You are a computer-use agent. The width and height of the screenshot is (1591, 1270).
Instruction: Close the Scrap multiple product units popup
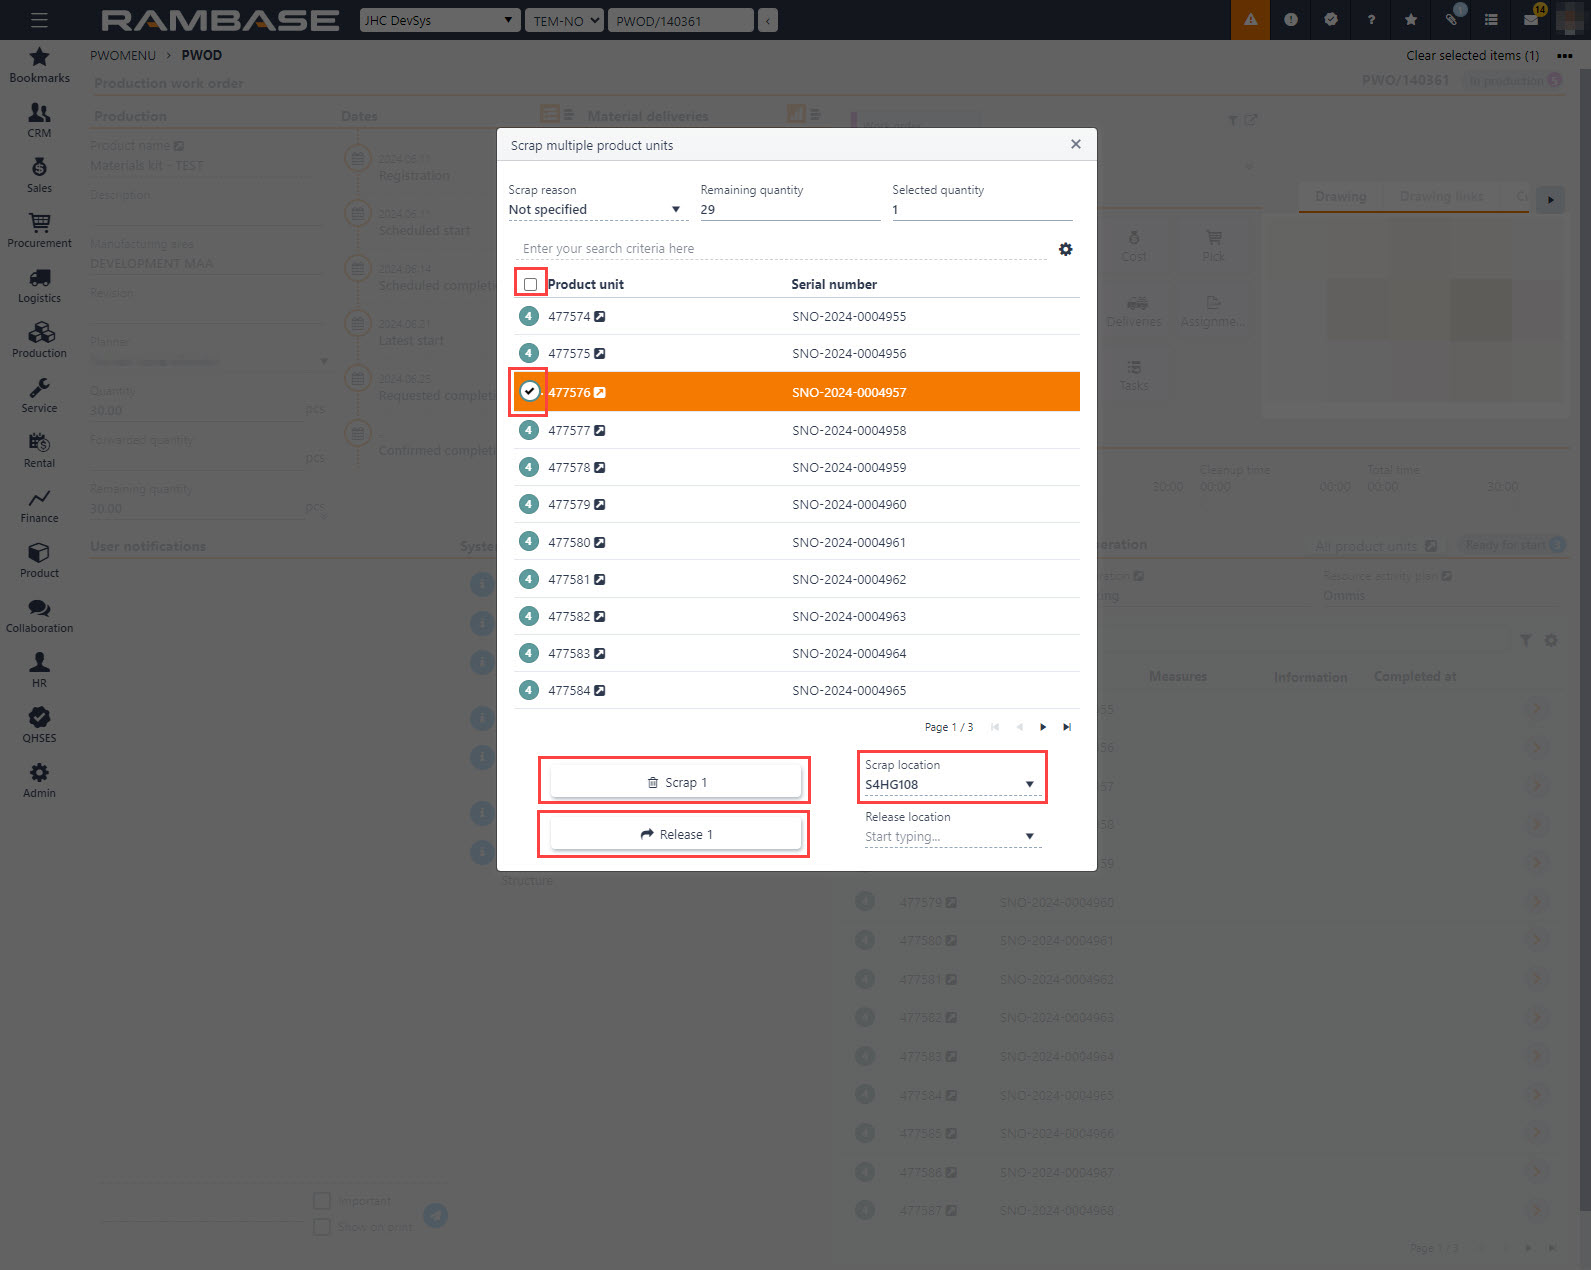1075,145
